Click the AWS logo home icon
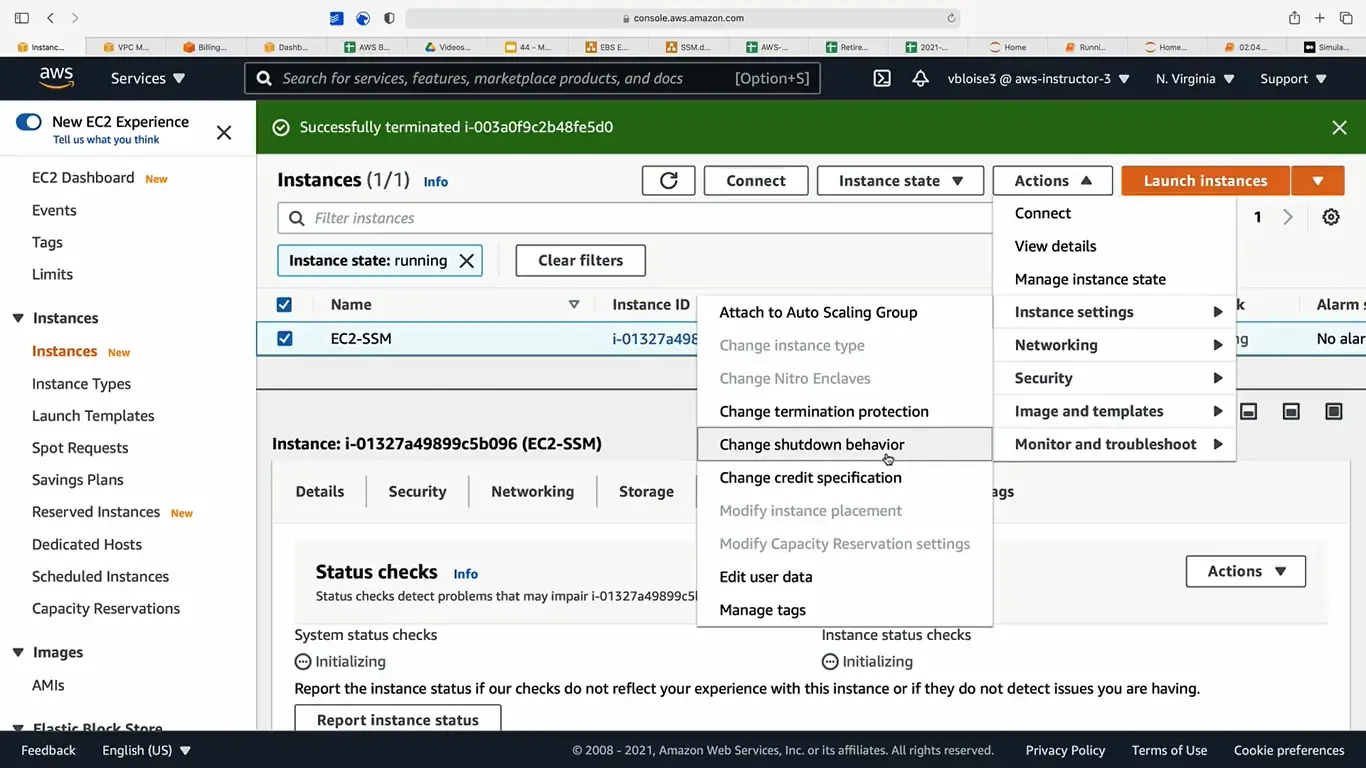Viewport: 1366px width, 768px height. [x=57, y=78]
